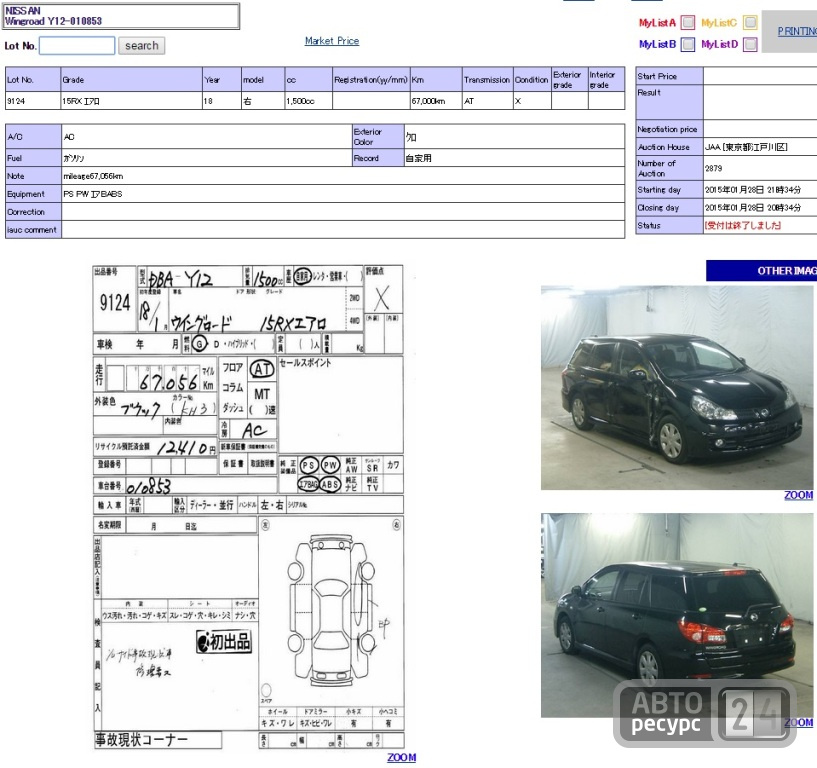Select the grade cell 15RX

131,101
